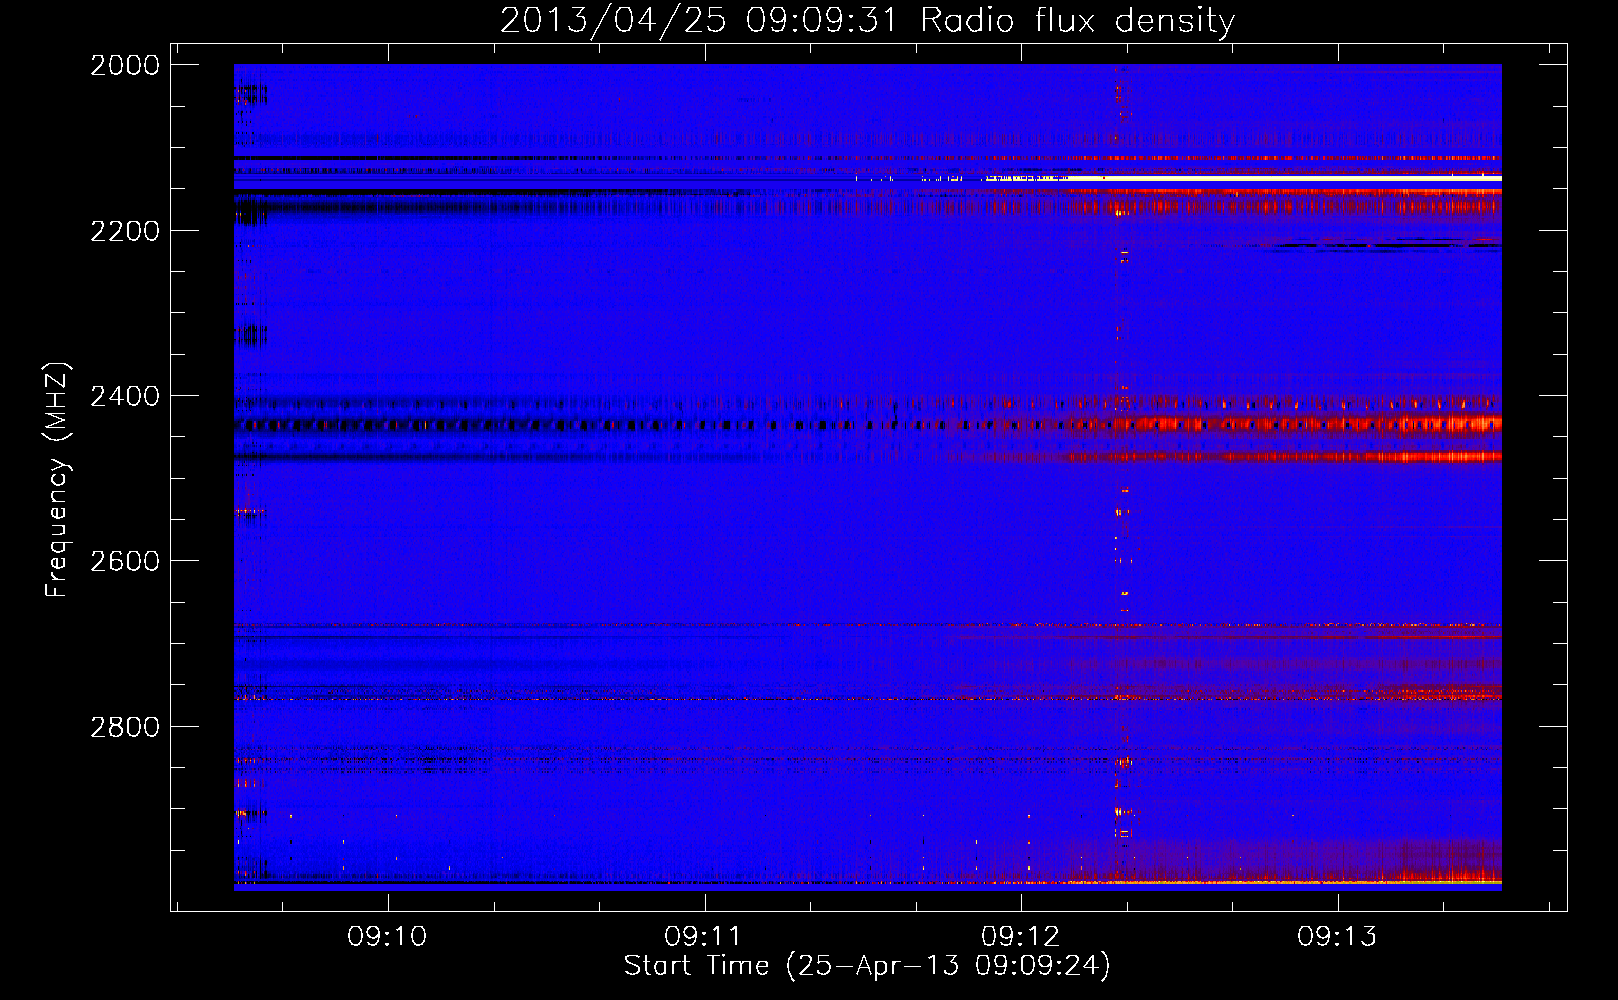The image size is (1618, 1000).
Task: Click the "2400" frequency axis label
Action: [125, 396]
